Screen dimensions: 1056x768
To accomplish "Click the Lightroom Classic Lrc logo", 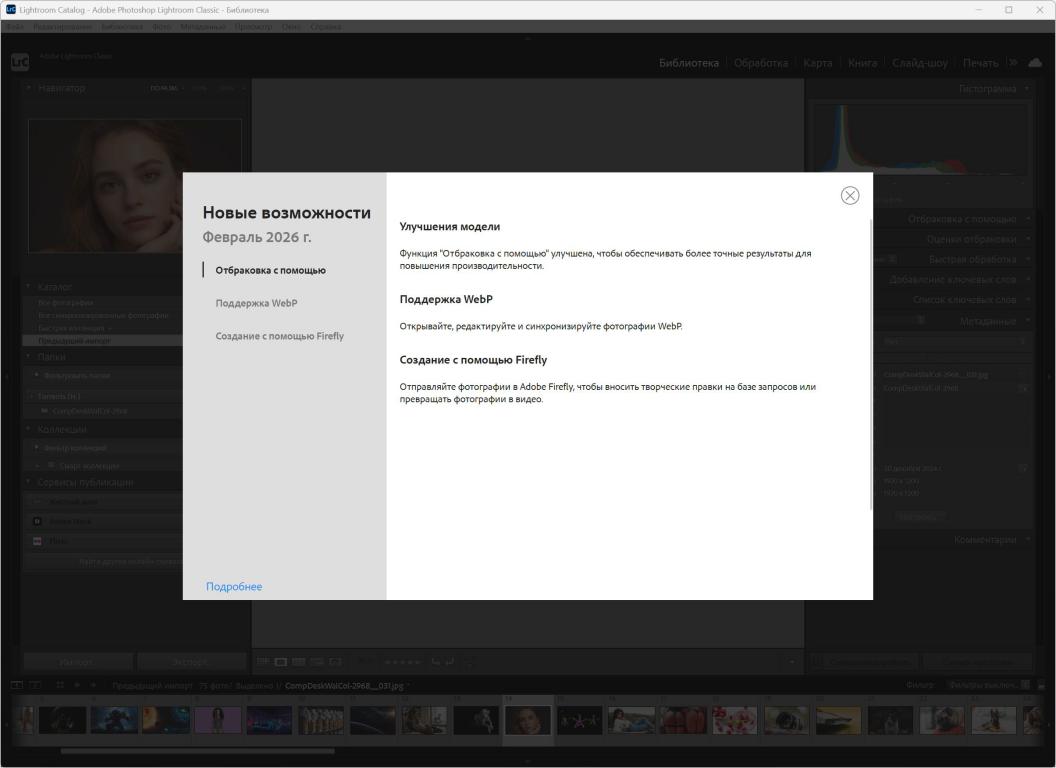I will 20,62.
